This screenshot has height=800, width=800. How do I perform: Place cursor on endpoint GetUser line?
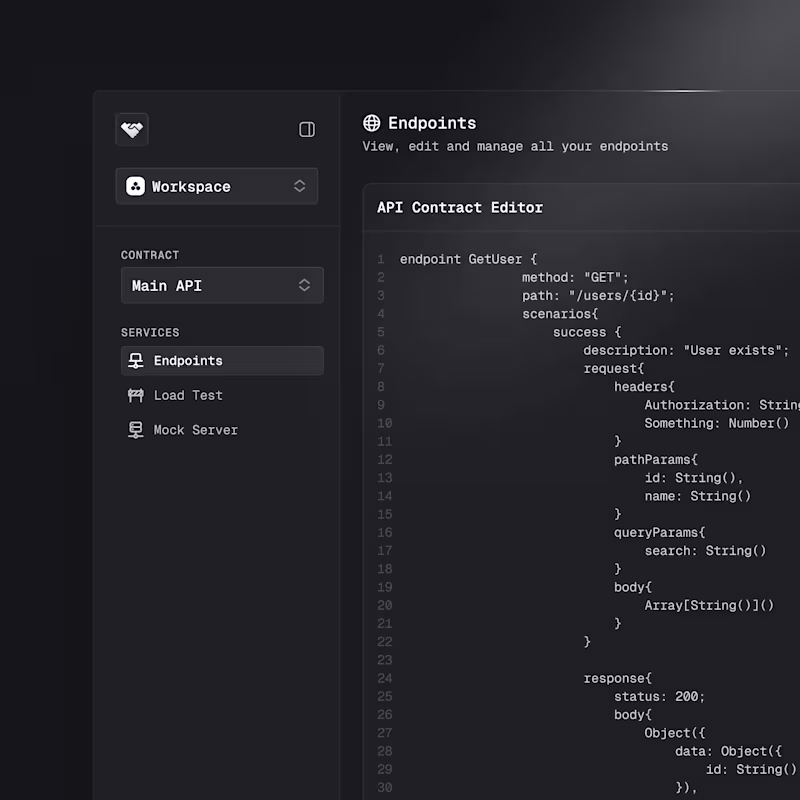tap(468, 259)
